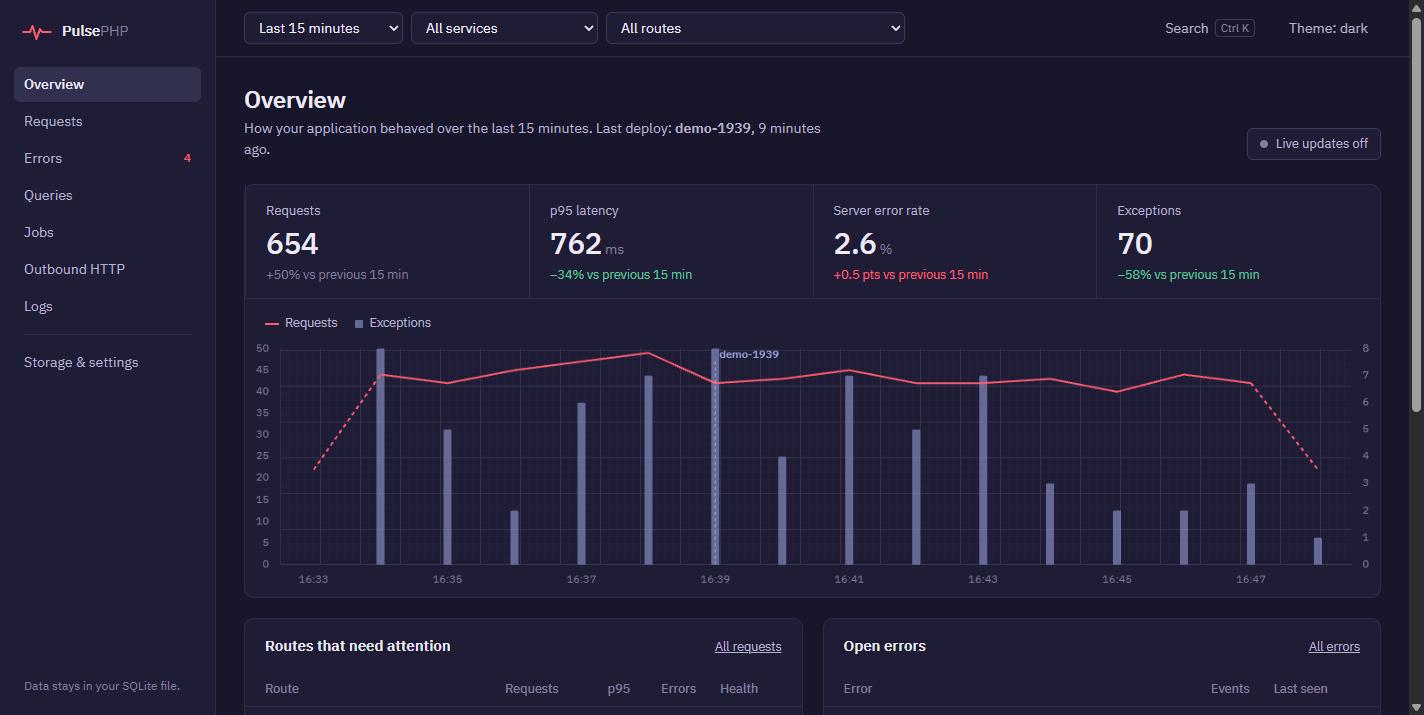Click the p95 latency value 762
The width and height of the screenshot is (1424, 715).
click(576, 244)
